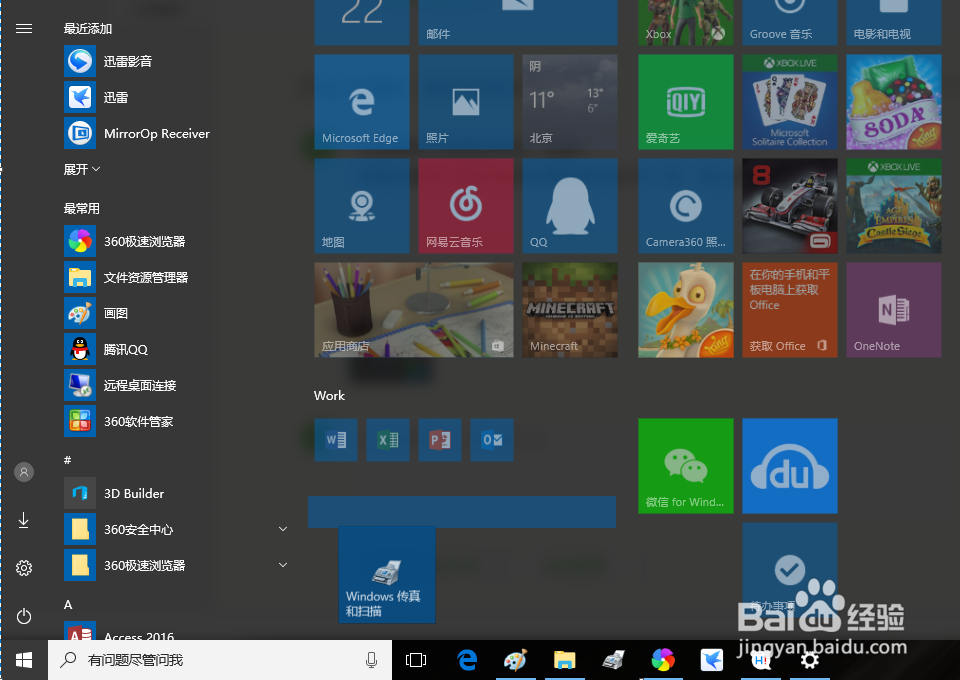This screenshot has width=960, height=680.
Task: Start 微信 for Windows
Action: 685,465
